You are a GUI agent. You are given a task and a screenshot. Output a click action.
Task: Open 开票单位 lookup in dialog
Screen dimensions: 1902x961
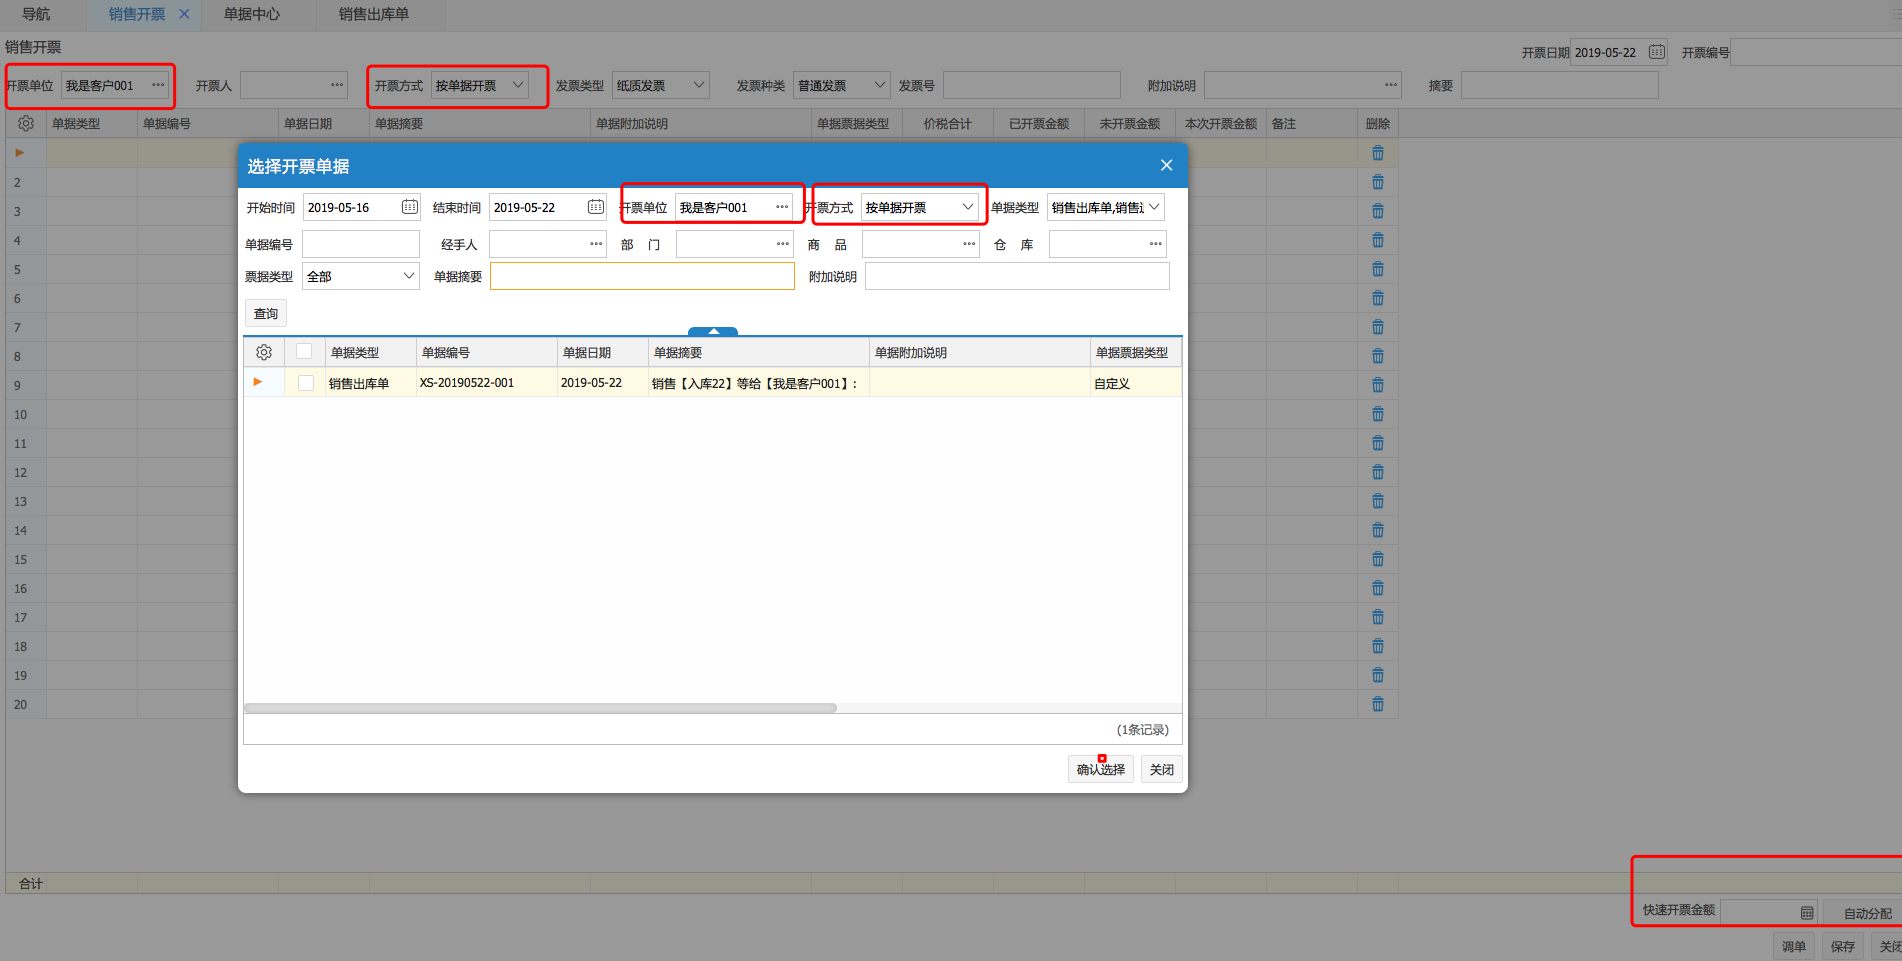(782, 207)
